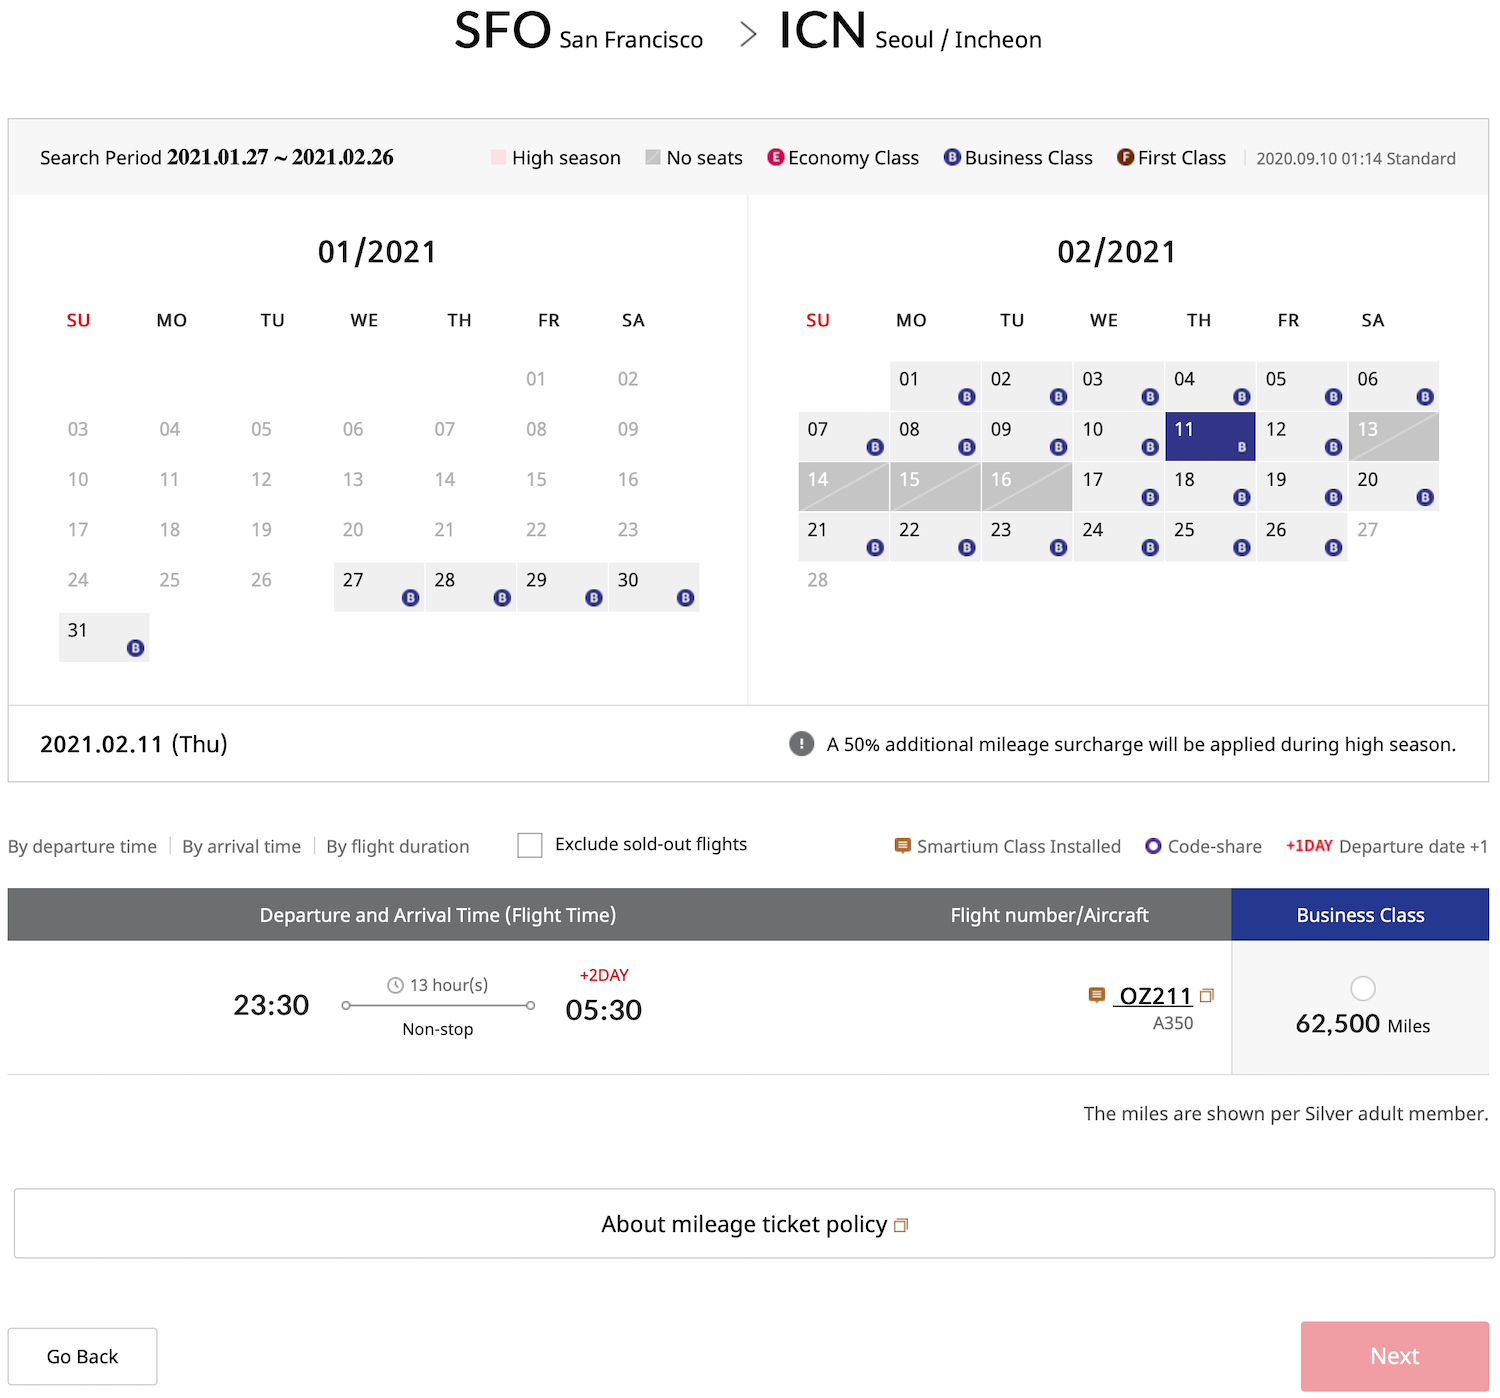The image size is (1500, 1398).
Task: Click the Next button
Action: [x=1394, y=1356]
